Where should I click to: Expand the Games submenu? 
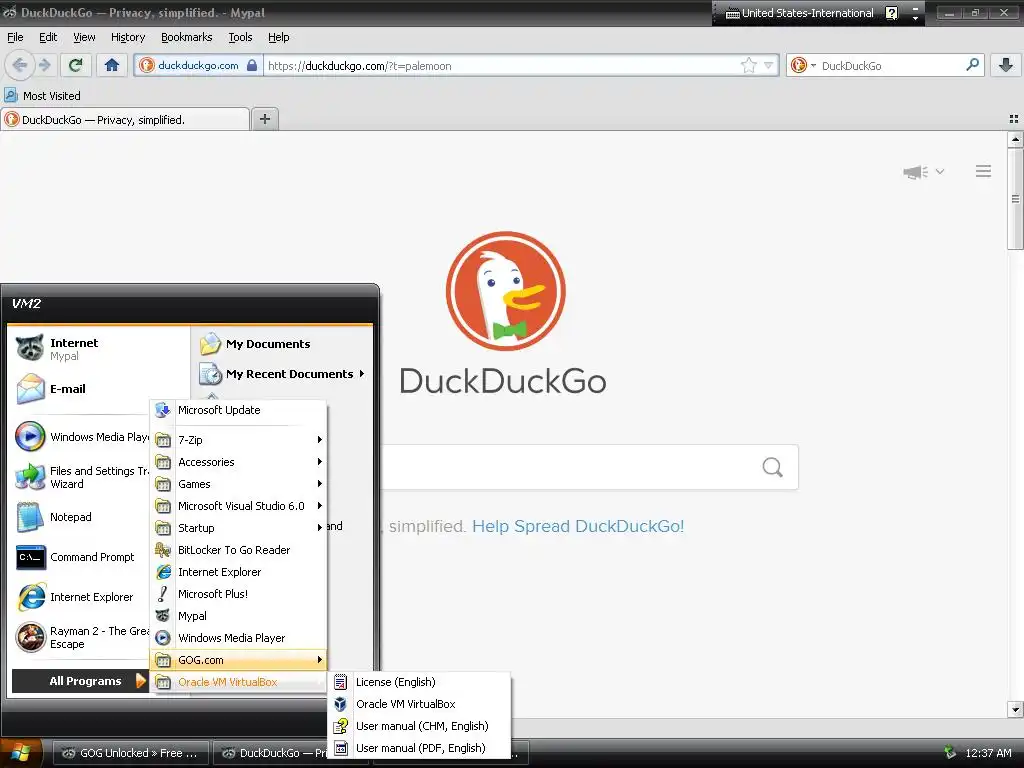(238, 484)
